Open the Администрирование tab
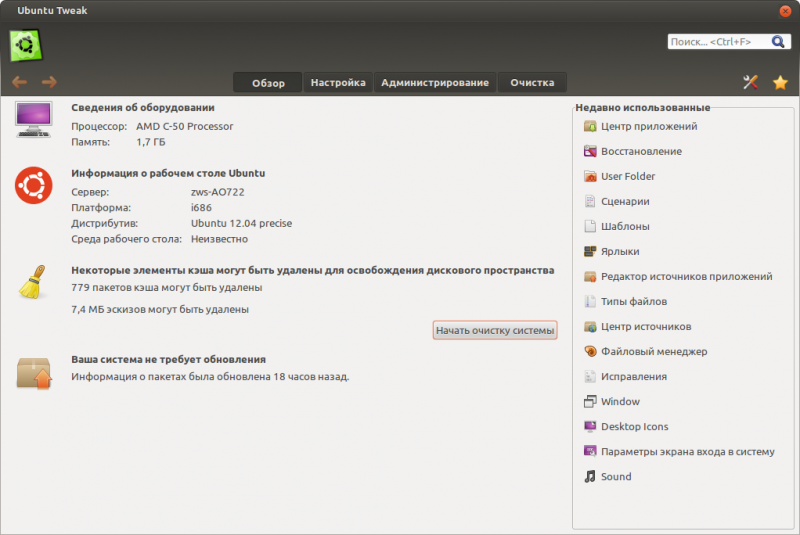The width and height of the screenshot is (800, 535). (x=435, y=83)
